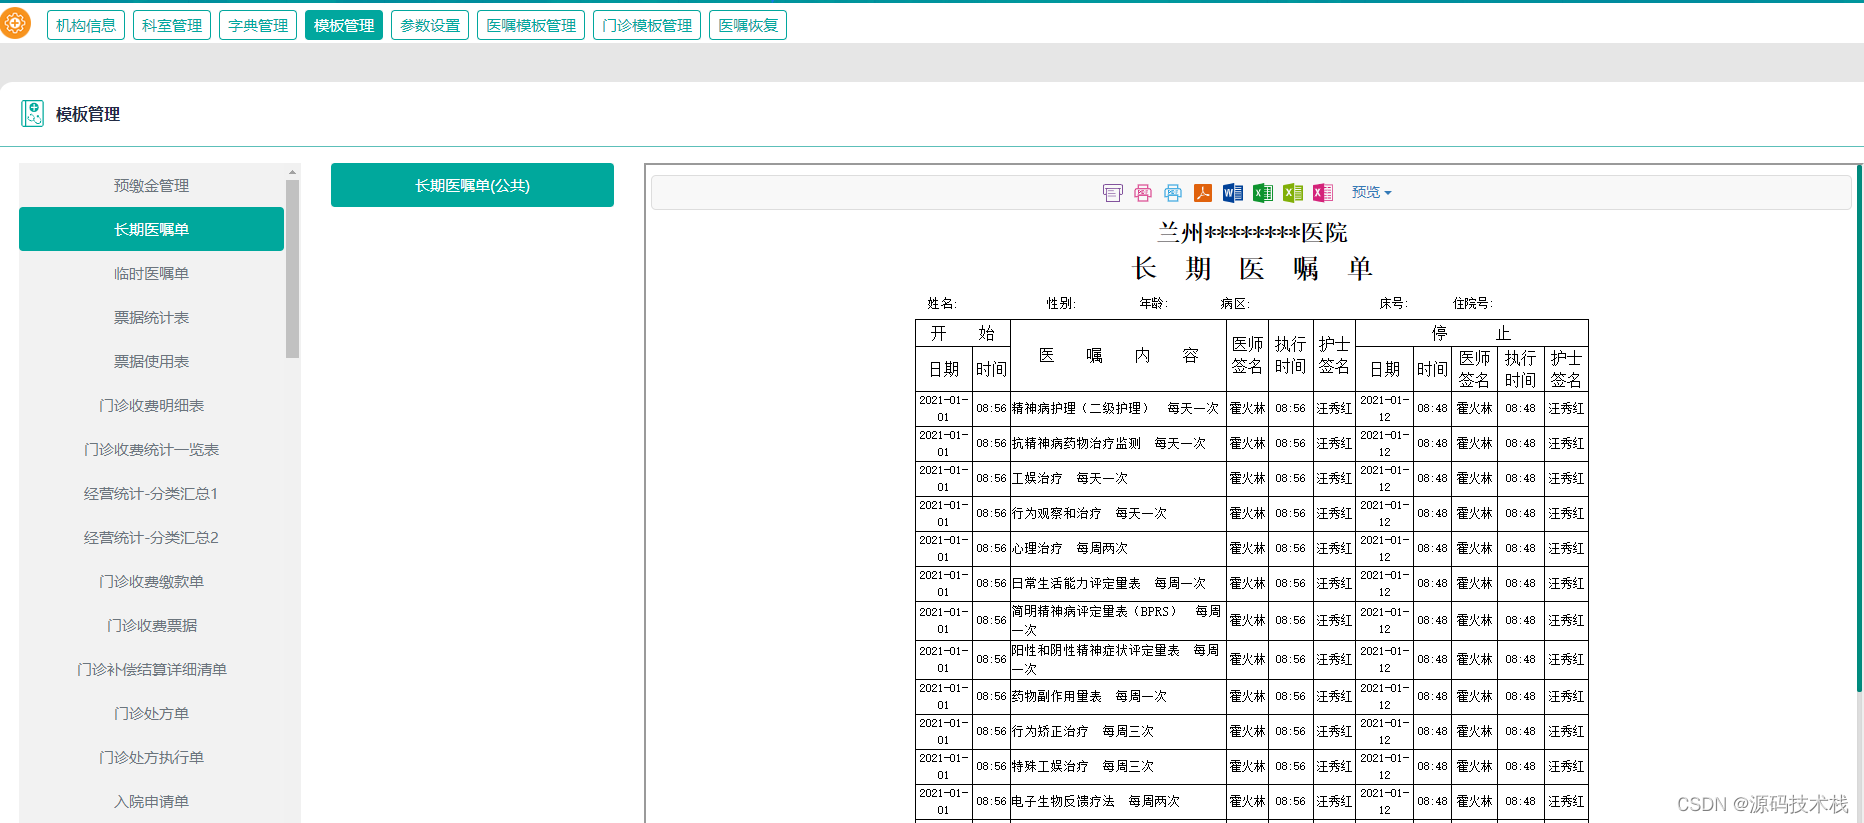This screenshot has width=1864, height=823.
Task: Select 门诊收费统计一览表 in sidebar
Action: 151,449
